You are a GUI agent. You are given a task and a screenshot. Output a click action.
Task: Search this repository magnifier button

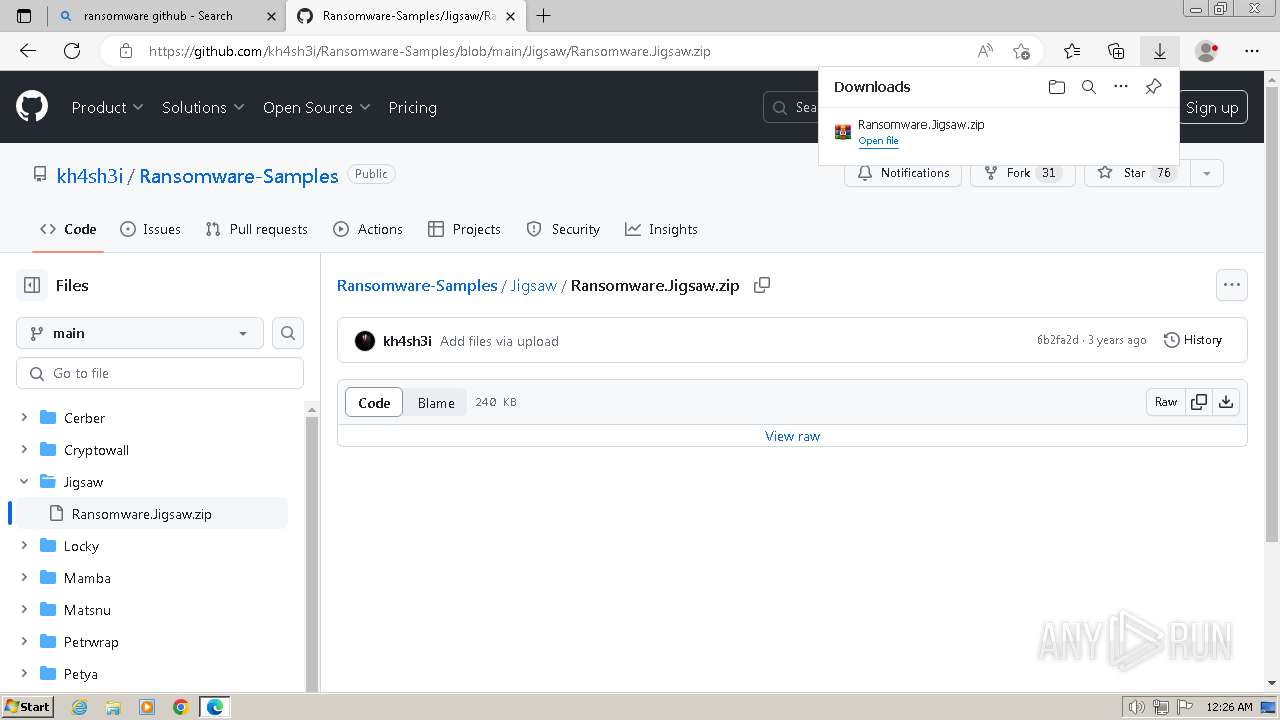tap(288, 333)
